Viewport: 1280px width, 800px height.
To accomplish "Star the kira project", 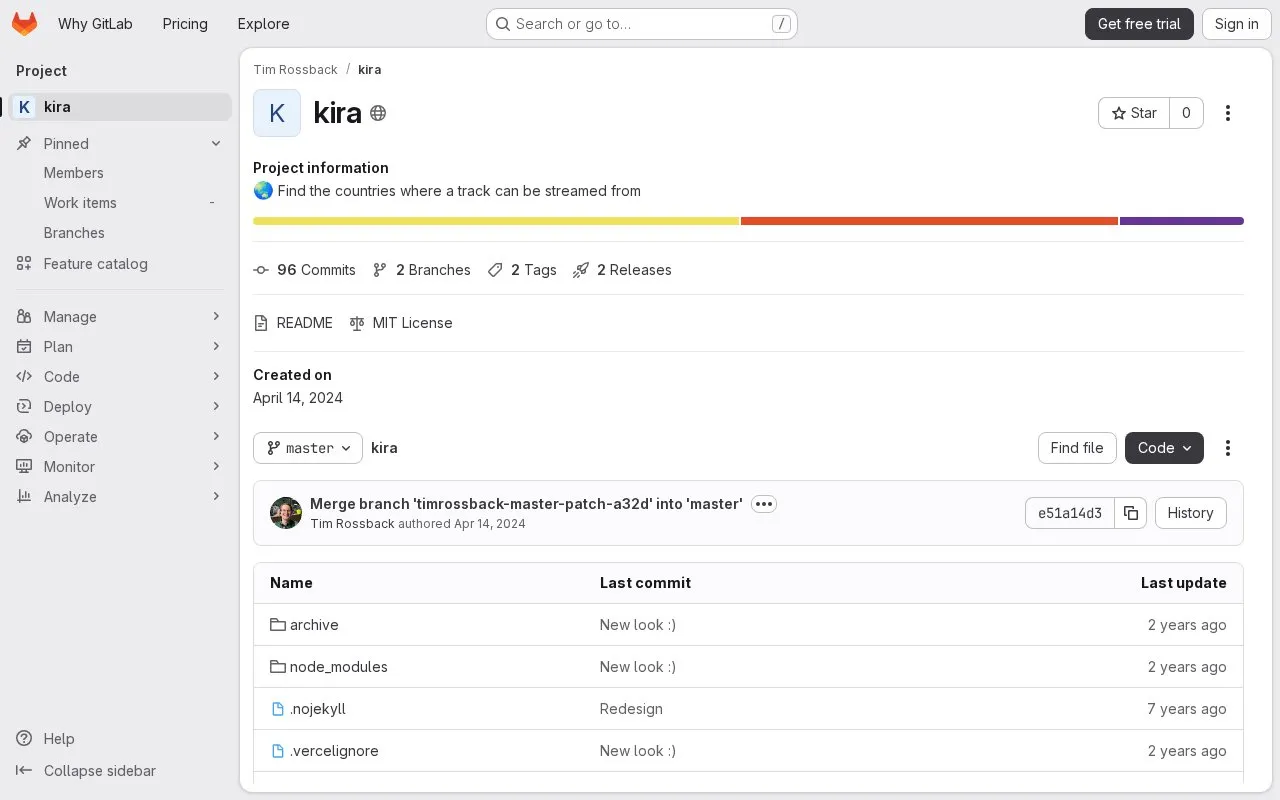I will [x=1134, y=113].
